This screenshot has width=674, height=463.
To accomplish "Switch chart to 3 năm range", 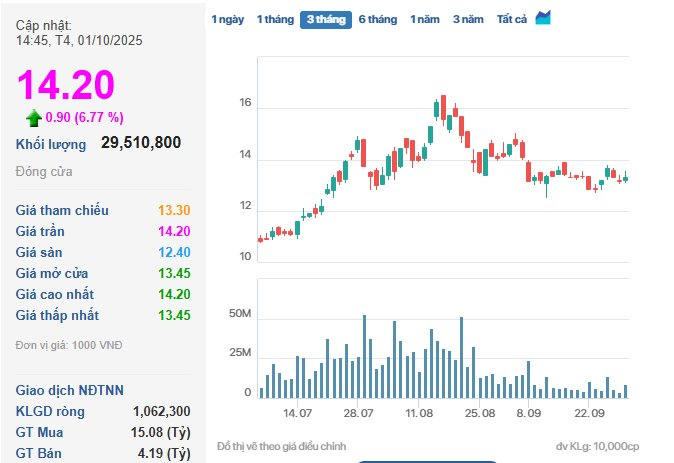I will 468,20.
